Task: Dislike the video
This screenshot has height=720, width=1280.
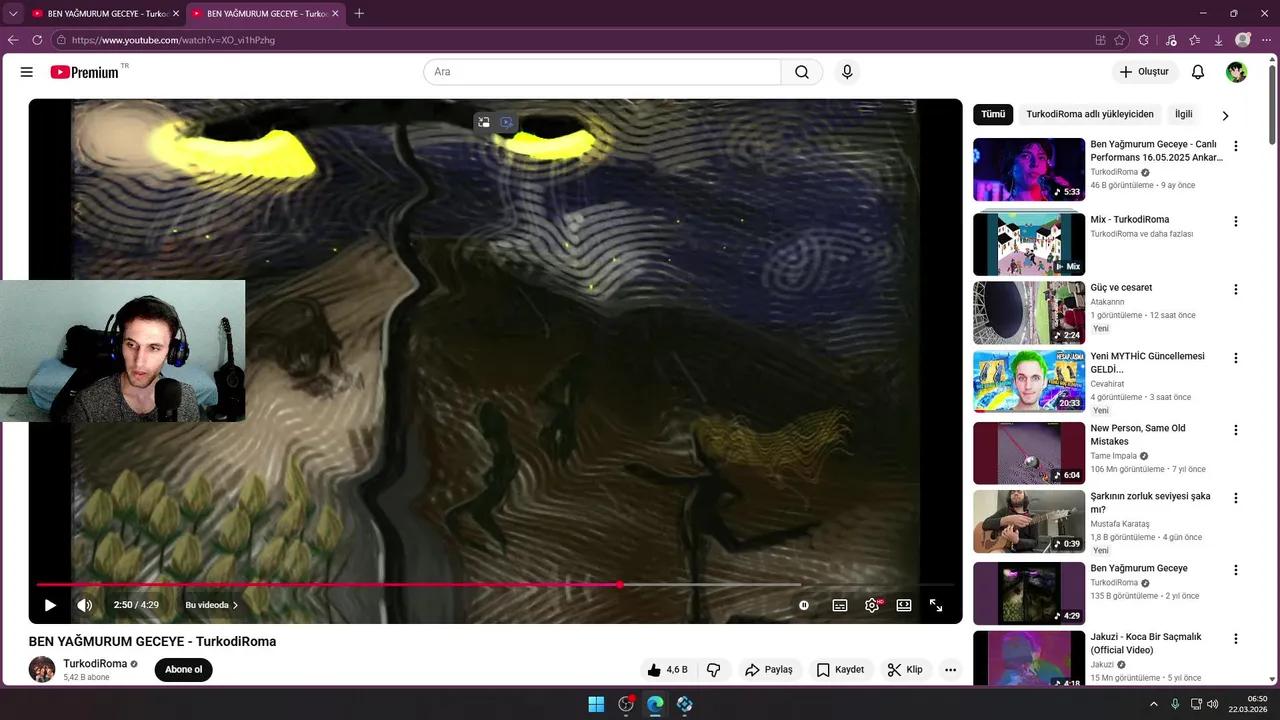Action: [714, 670]
